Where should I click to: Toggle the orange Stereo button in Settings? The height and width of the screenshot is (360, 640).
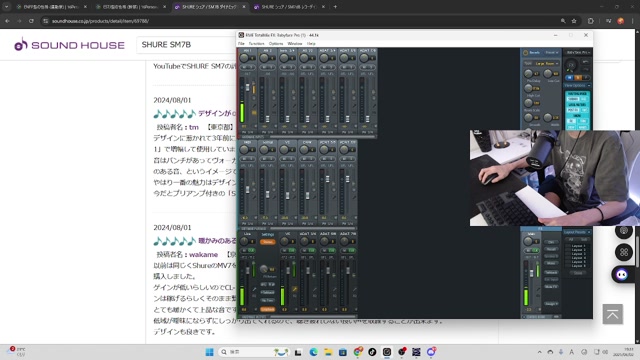point(268,242)
